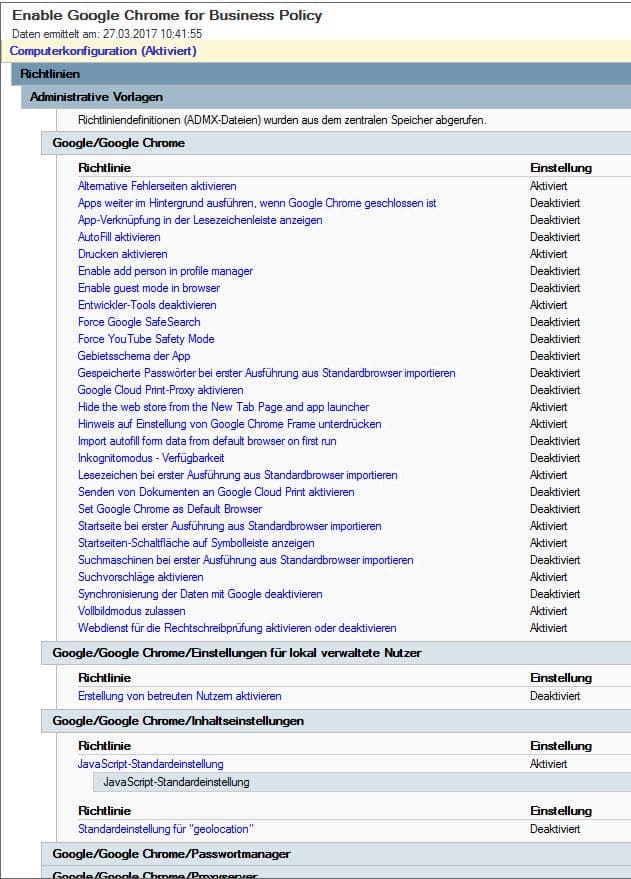The image size is (631, 879).
Task: Click the Drucken aktivieren policy link
Action: pos(123,254)
